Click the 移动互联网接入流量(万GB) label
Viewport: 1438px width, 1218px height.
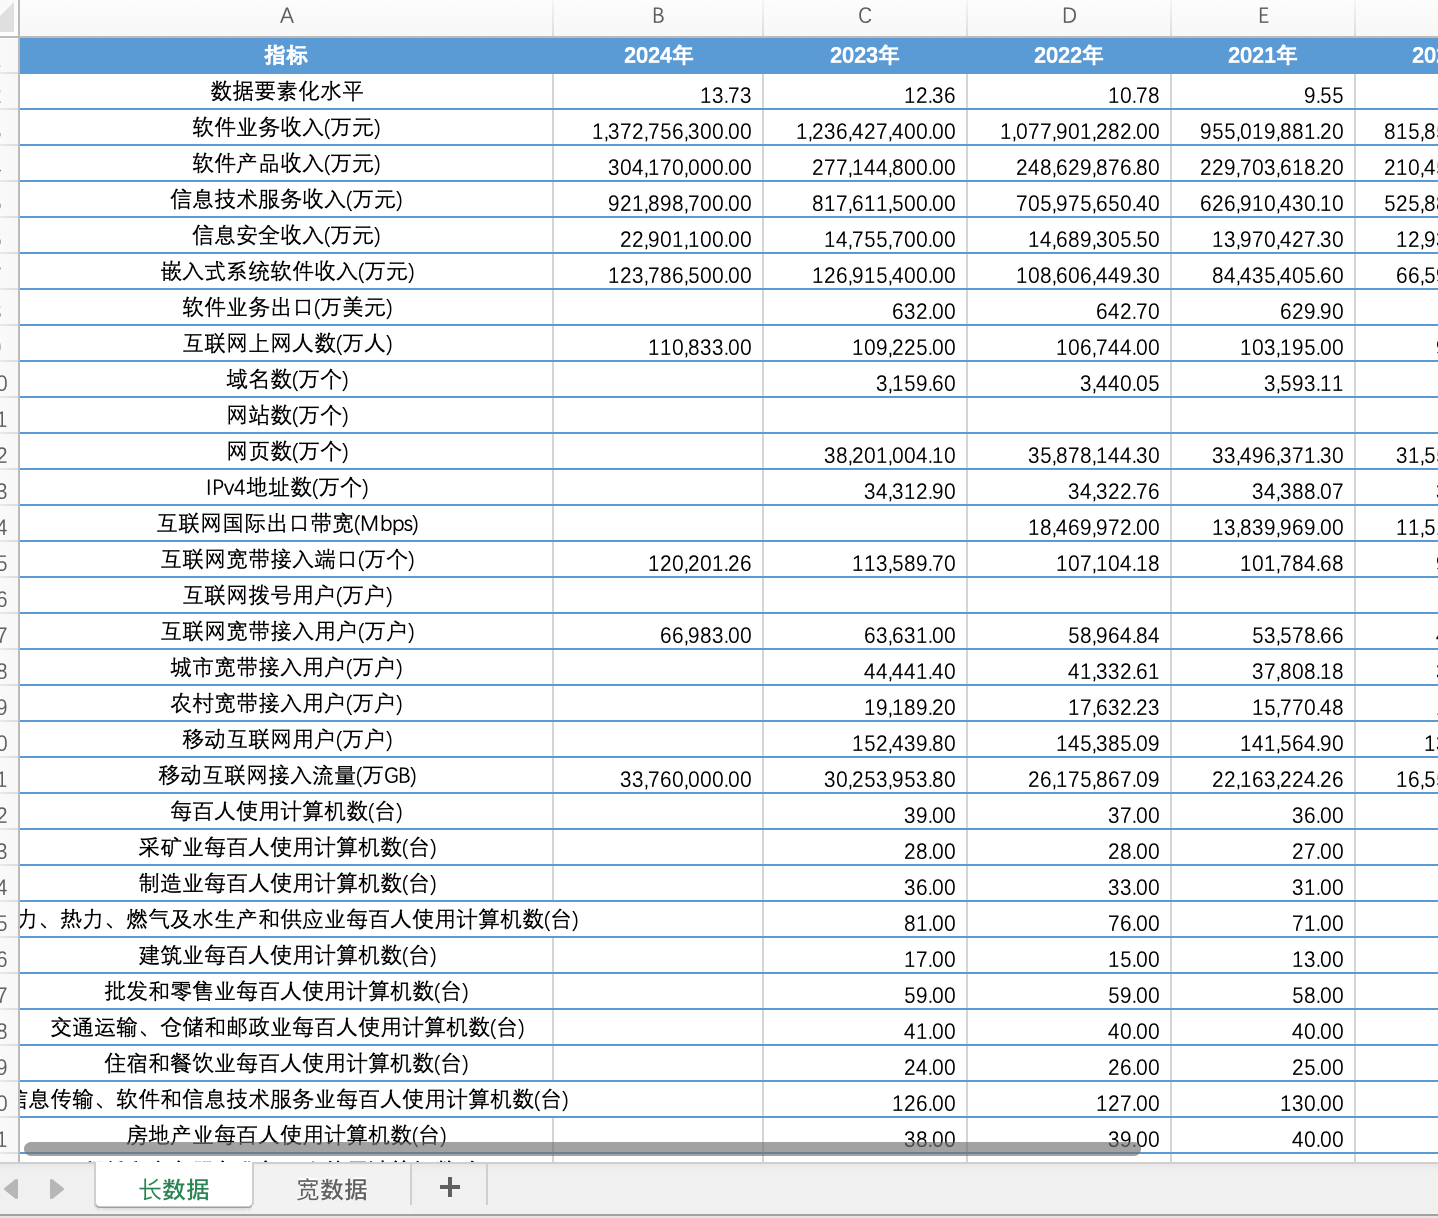pos(286,776)
